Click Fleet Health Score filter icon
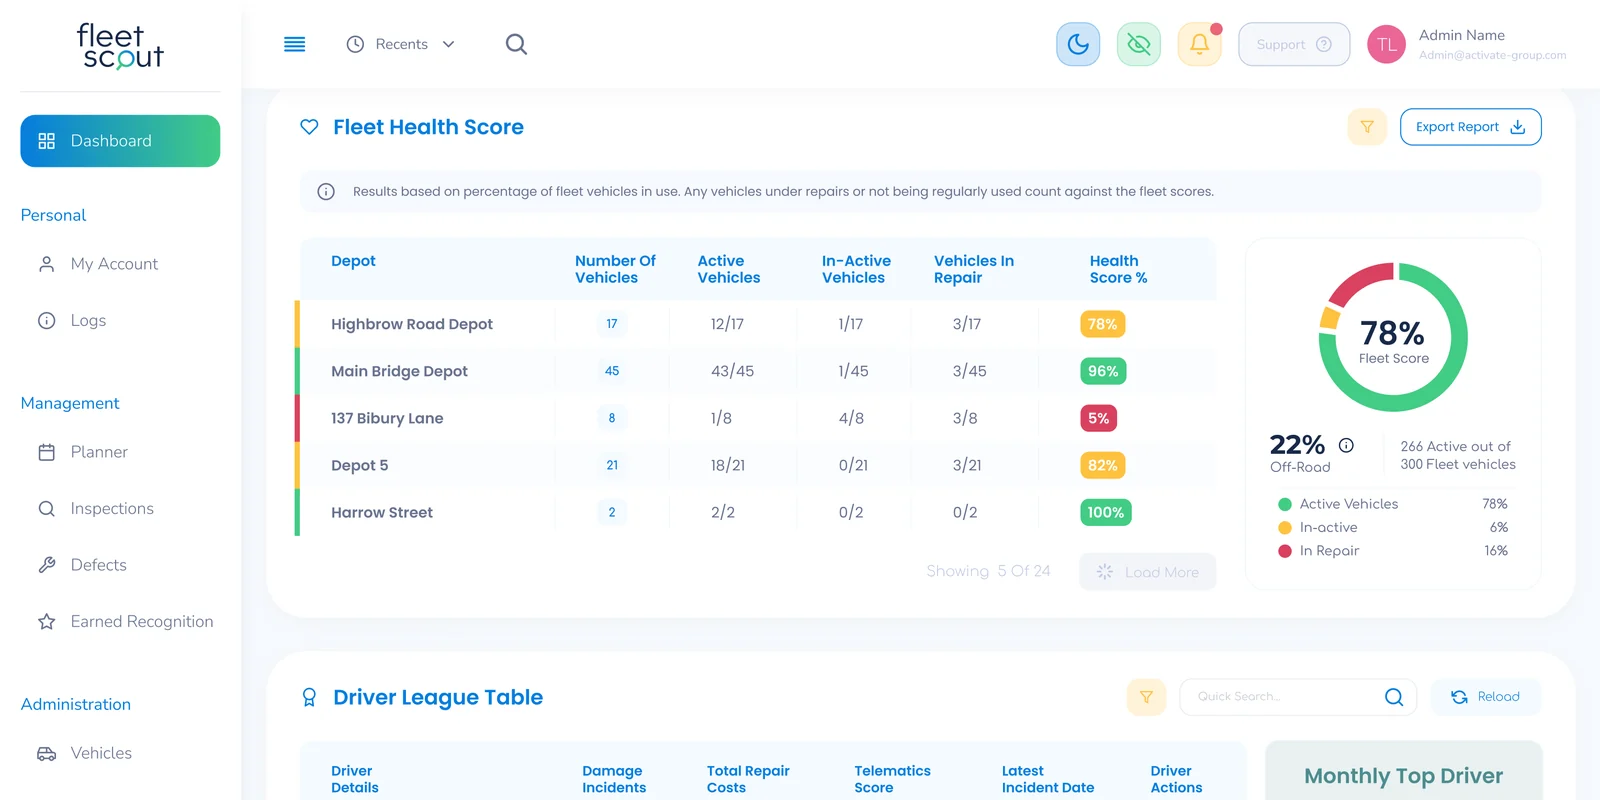Image resolution: width=1600 pixels, height=800 pixels. pos(1367,127)
